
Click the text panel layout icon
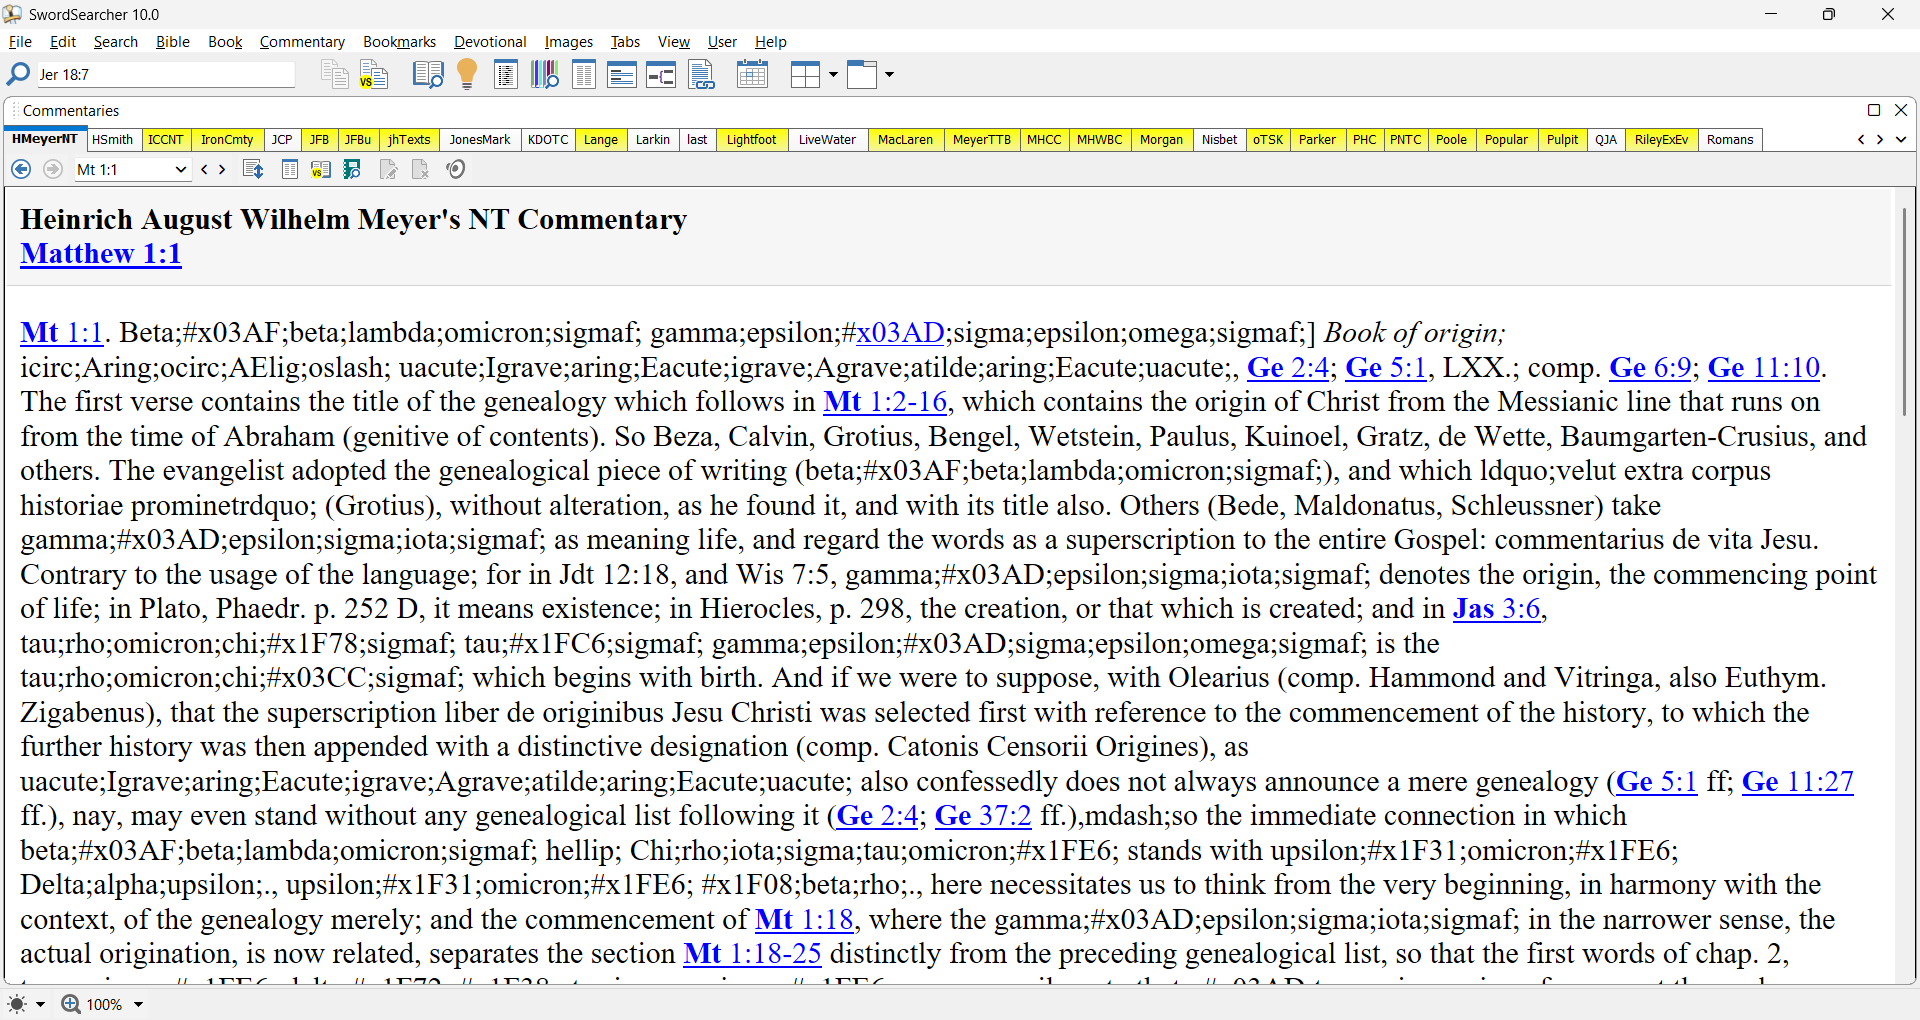pos(622,74)
